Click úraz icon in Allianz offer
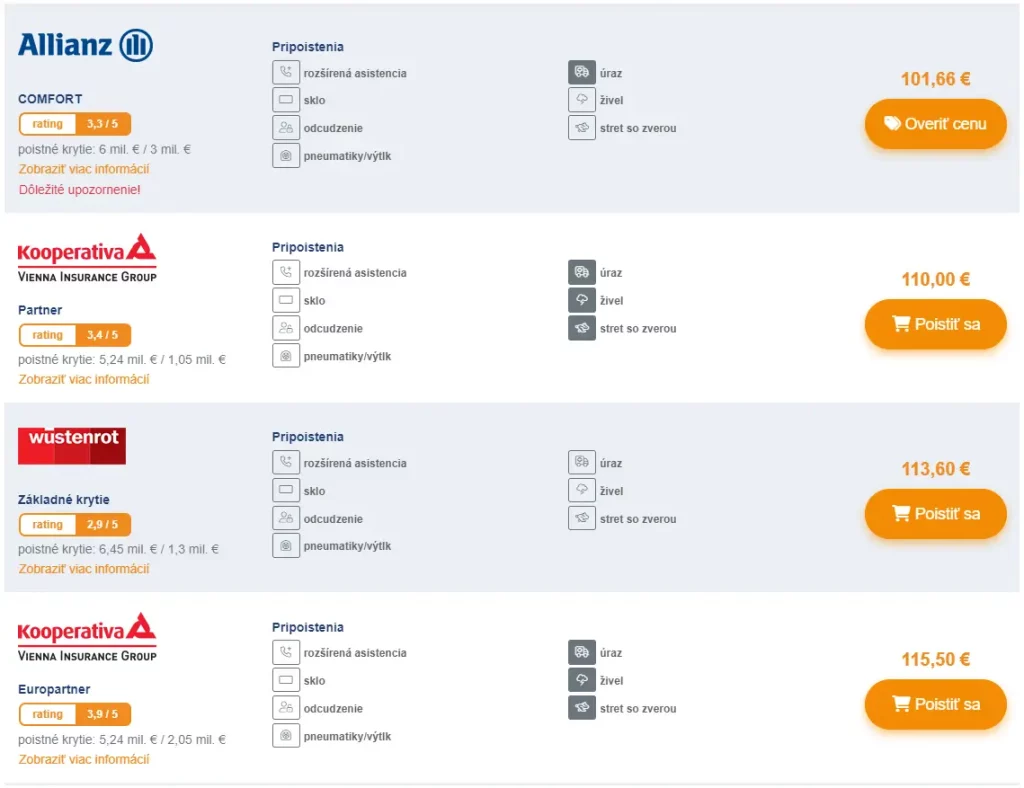The image size is (1024, 788). (x=582, y=72)
